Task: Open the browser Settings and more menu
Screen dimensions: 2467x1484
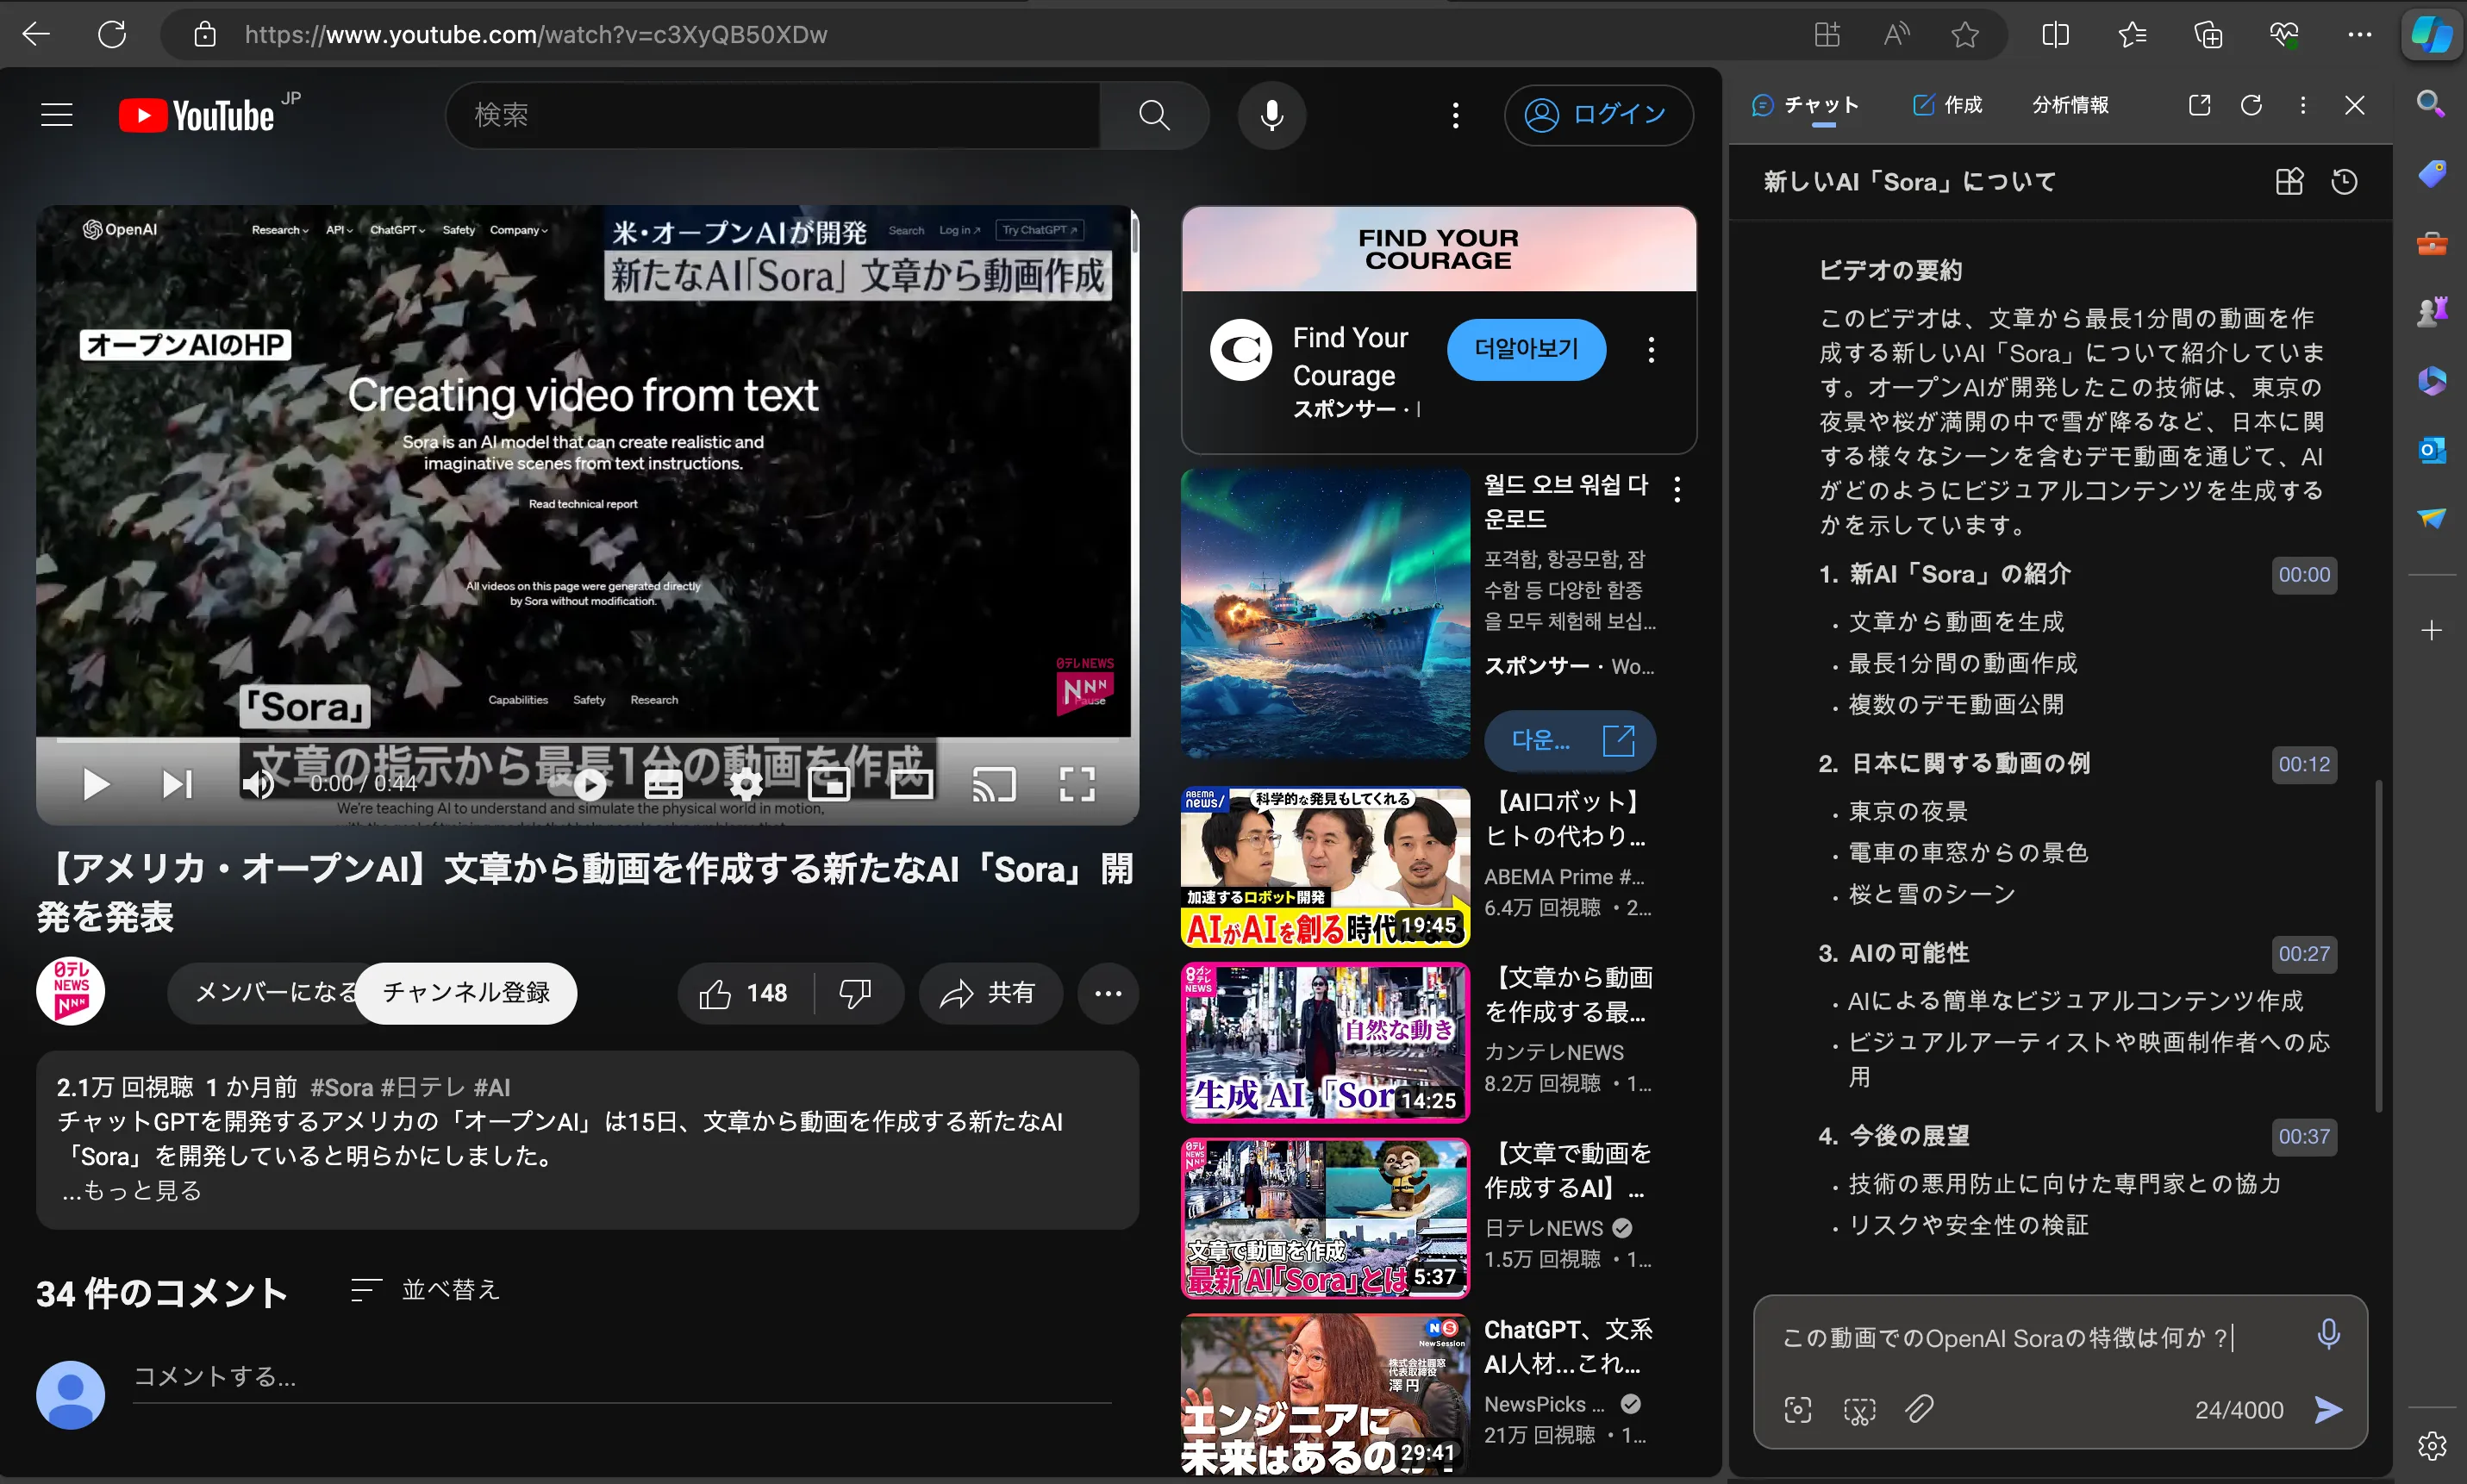Action: tap(2360, 35)
